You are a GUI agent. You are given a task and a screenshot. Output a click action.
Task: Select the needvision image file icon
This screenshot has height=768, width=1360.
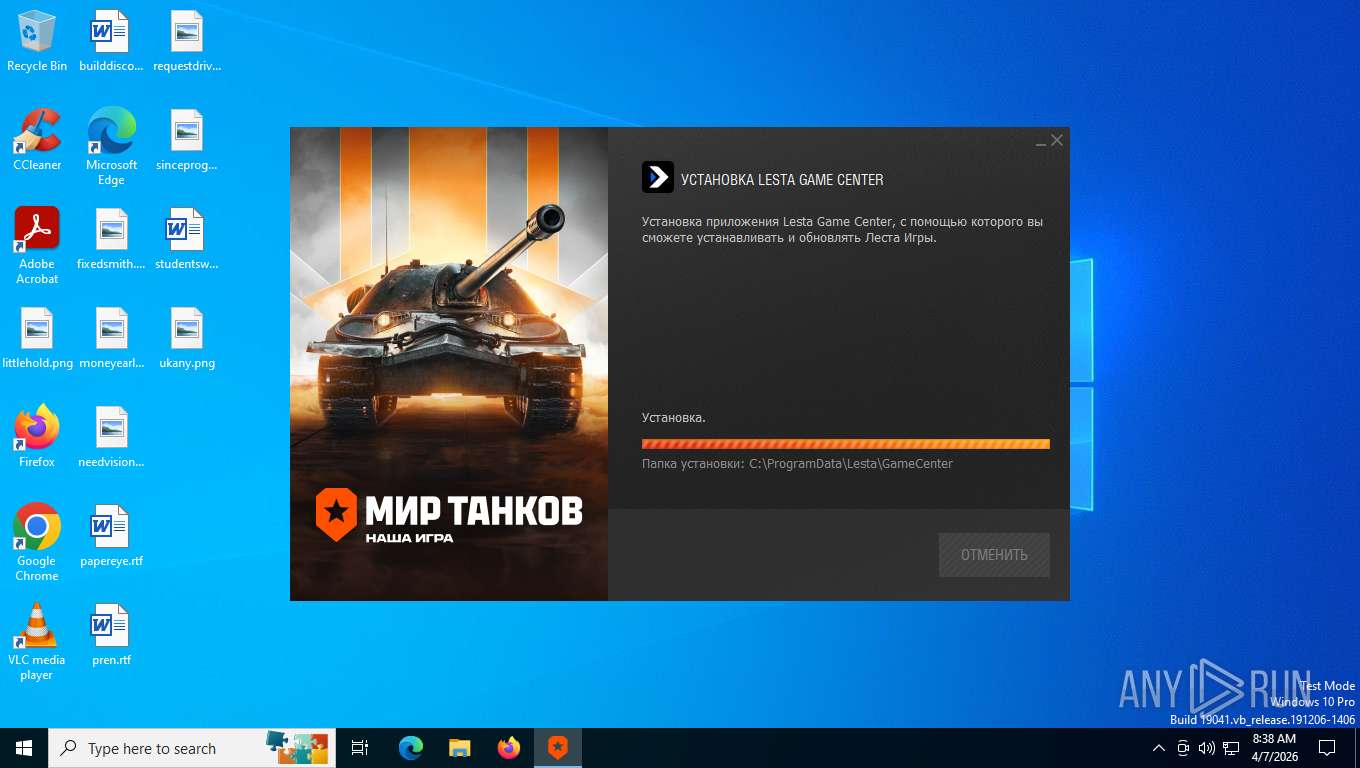(111, 437)
